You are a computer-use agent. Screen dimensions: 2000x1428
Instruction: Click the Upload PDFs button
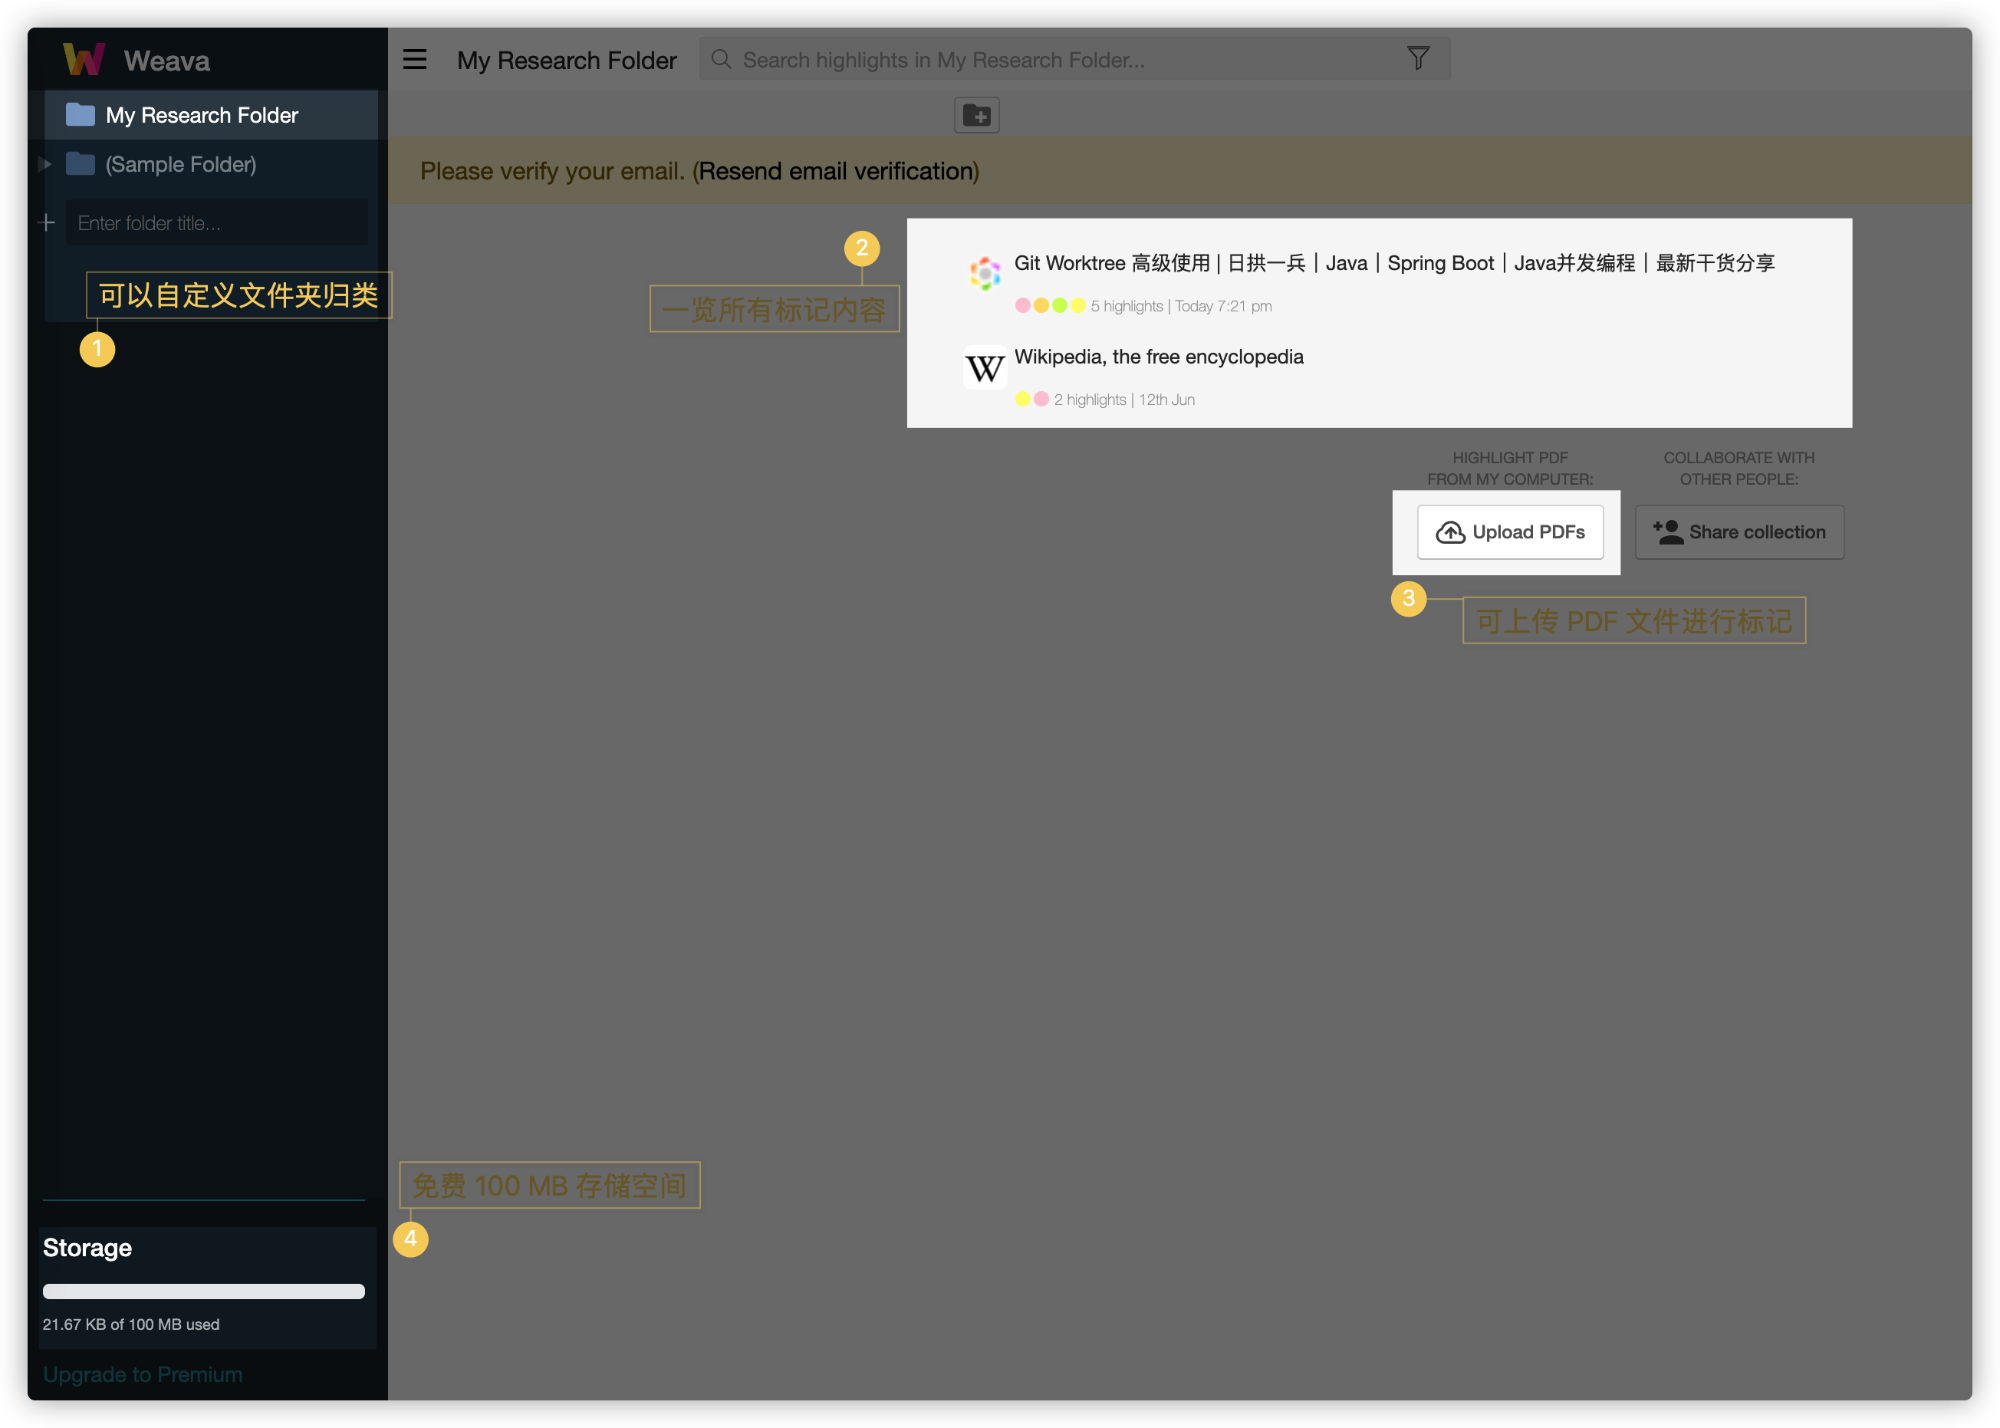1510,532
